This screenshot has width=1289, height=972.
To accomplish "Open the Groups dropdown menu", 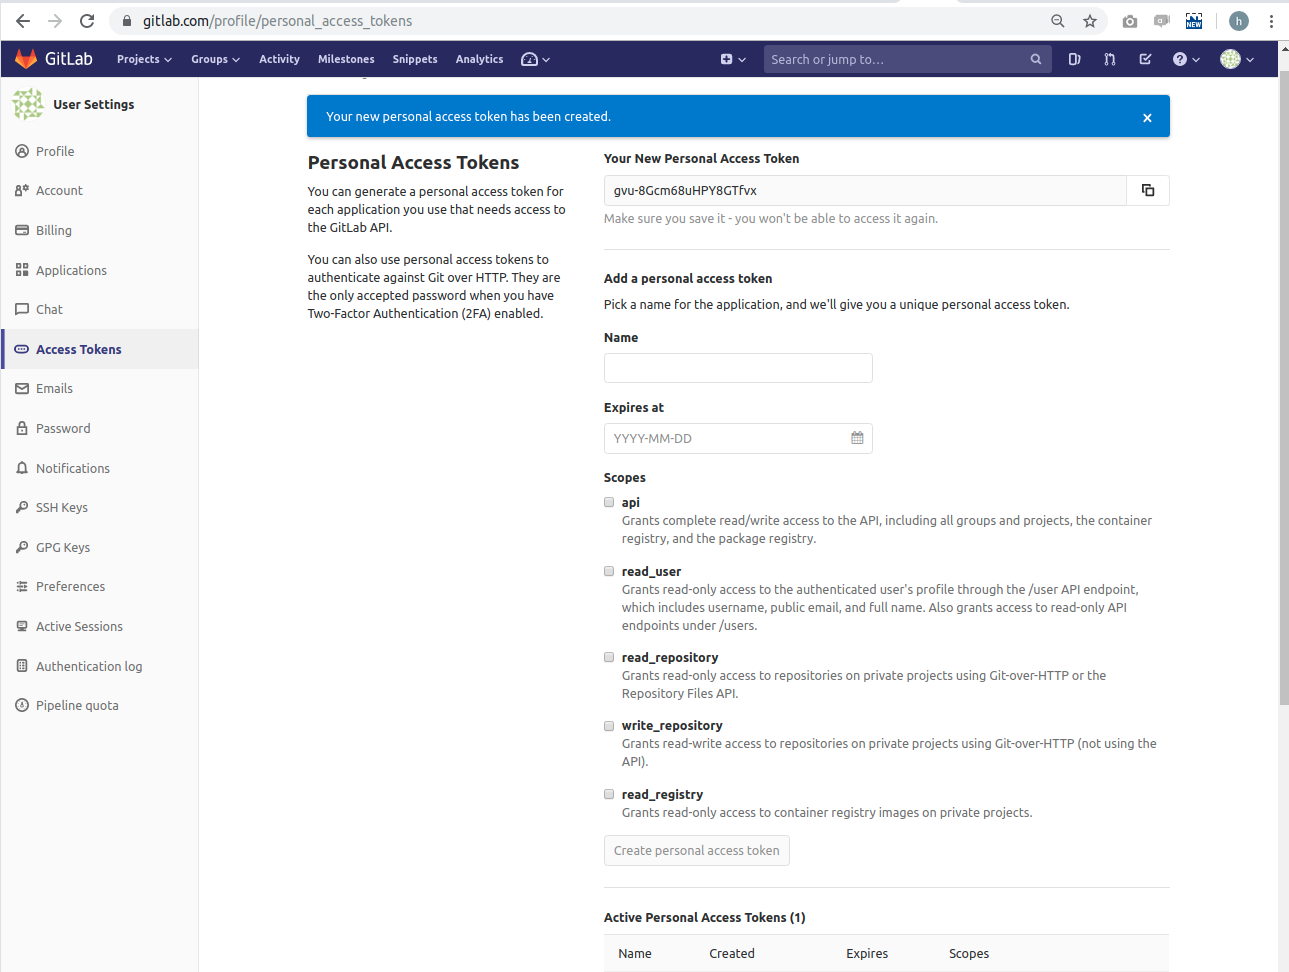I will (x=215, y=59).
